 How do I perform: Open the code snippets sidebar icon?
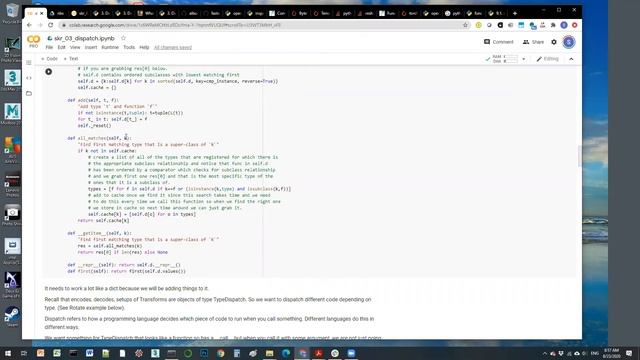(29, 78)
